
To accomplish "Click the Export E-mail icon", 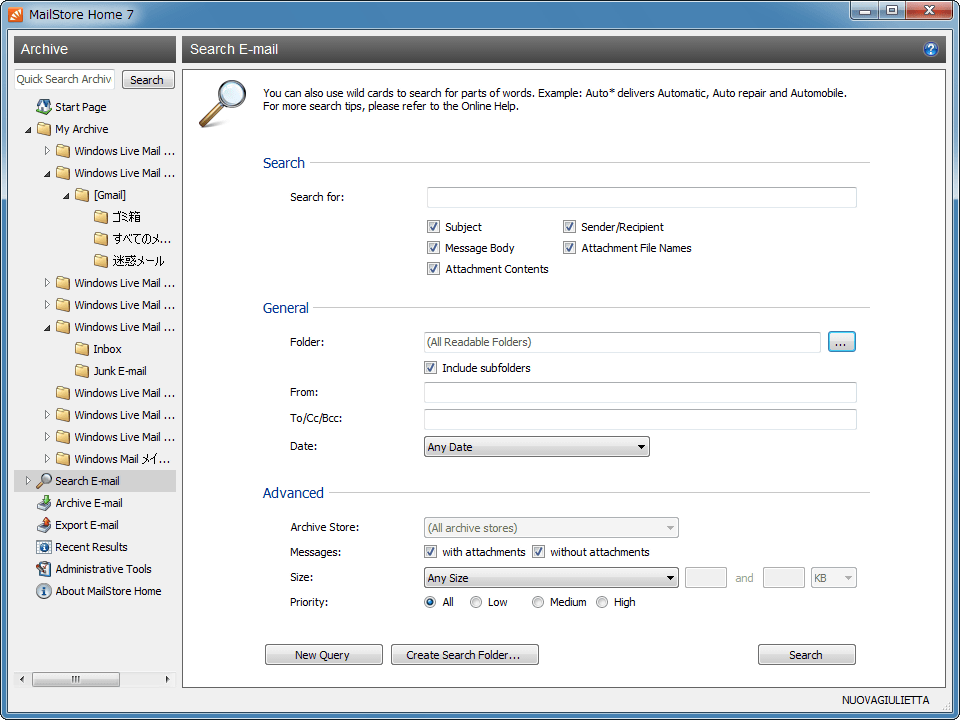I will [x=43, y=525].
